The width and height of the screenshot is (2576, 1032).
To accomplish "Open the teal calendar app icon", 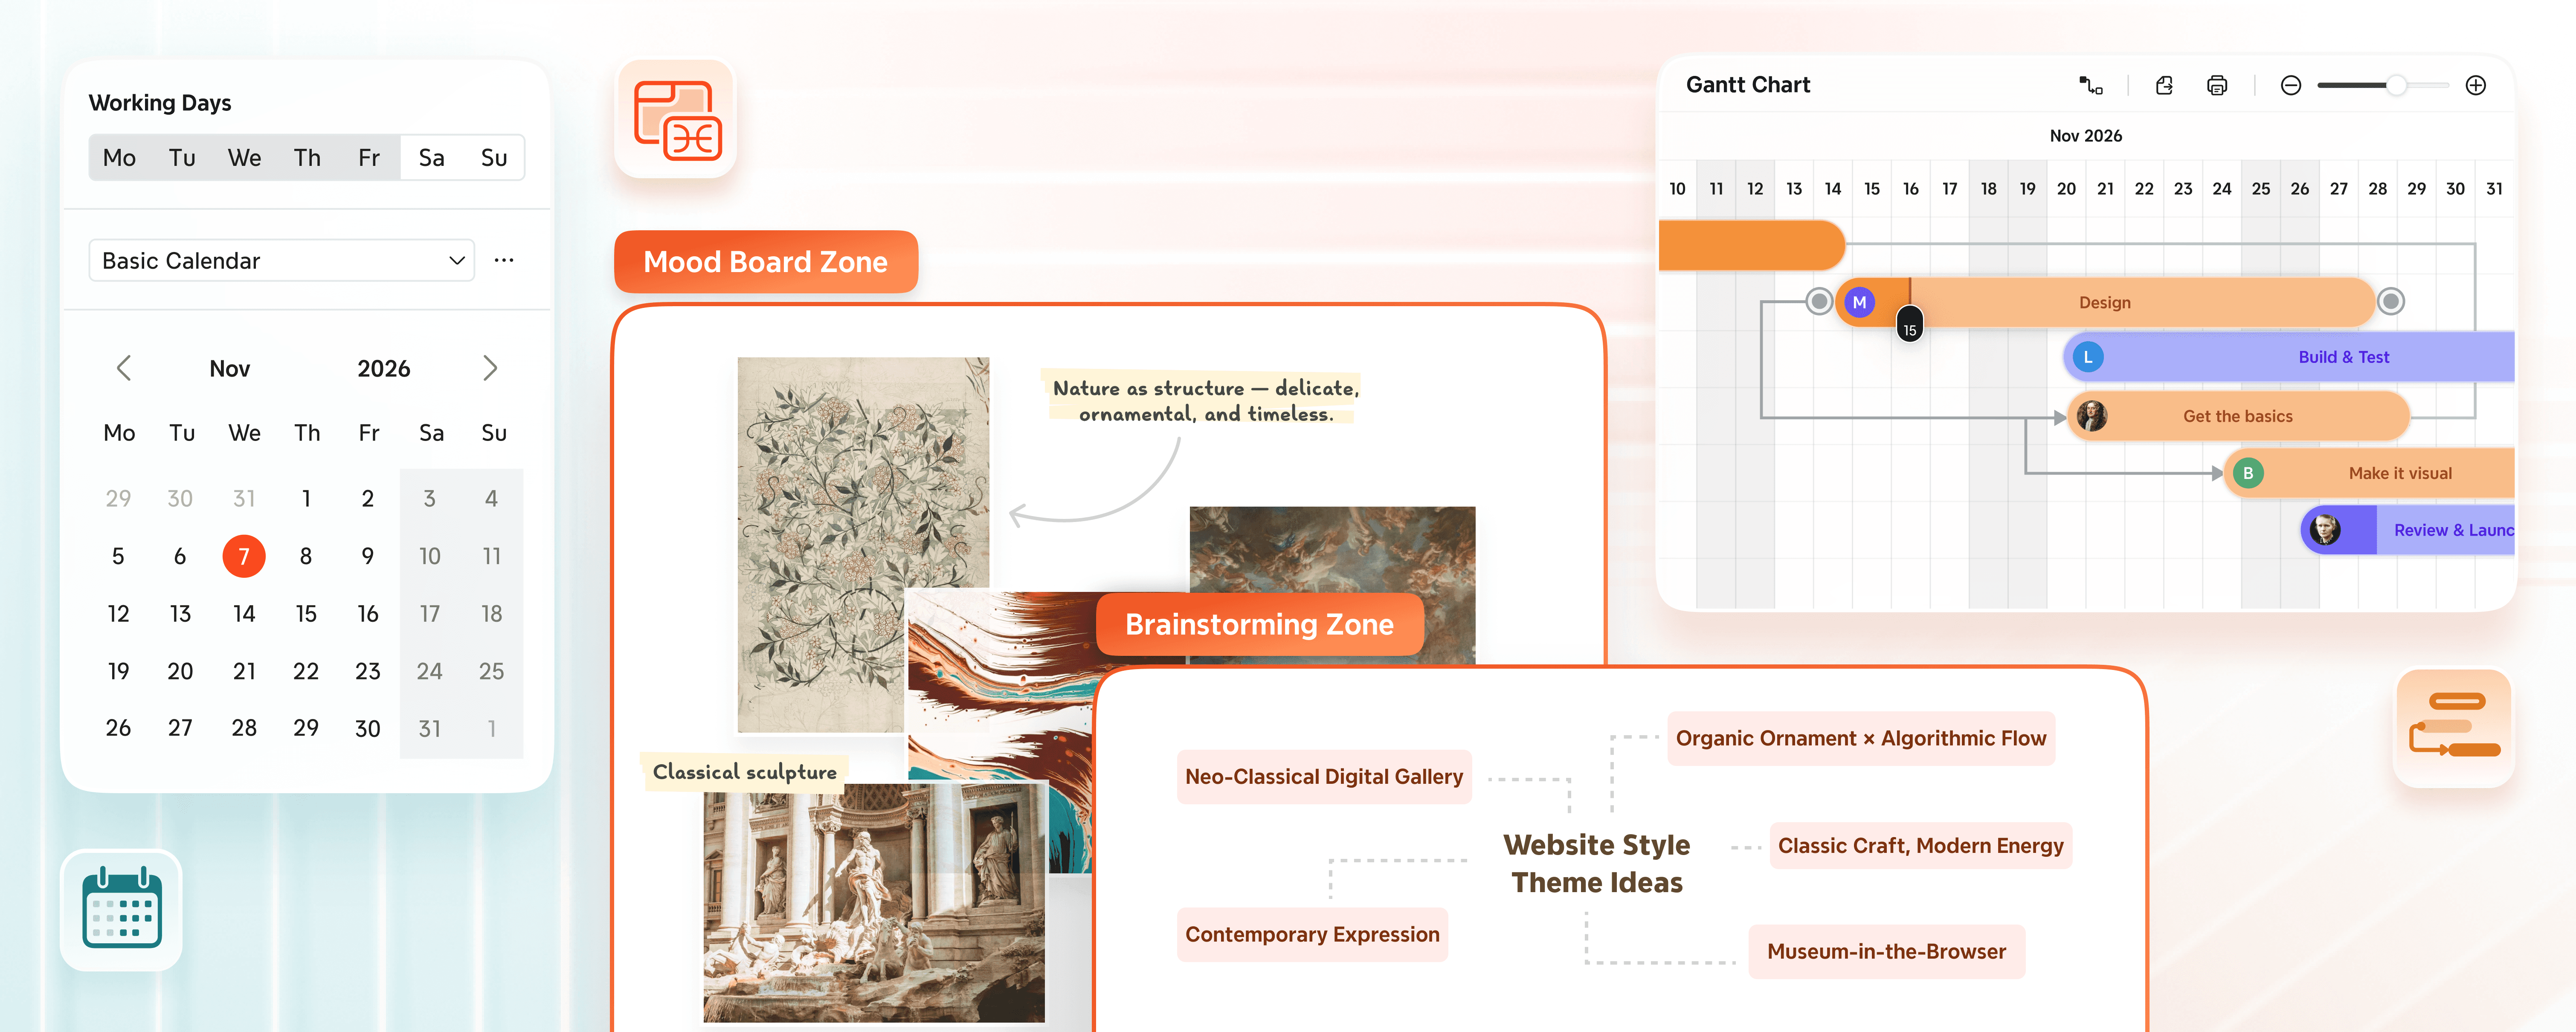I will point(122,909).
